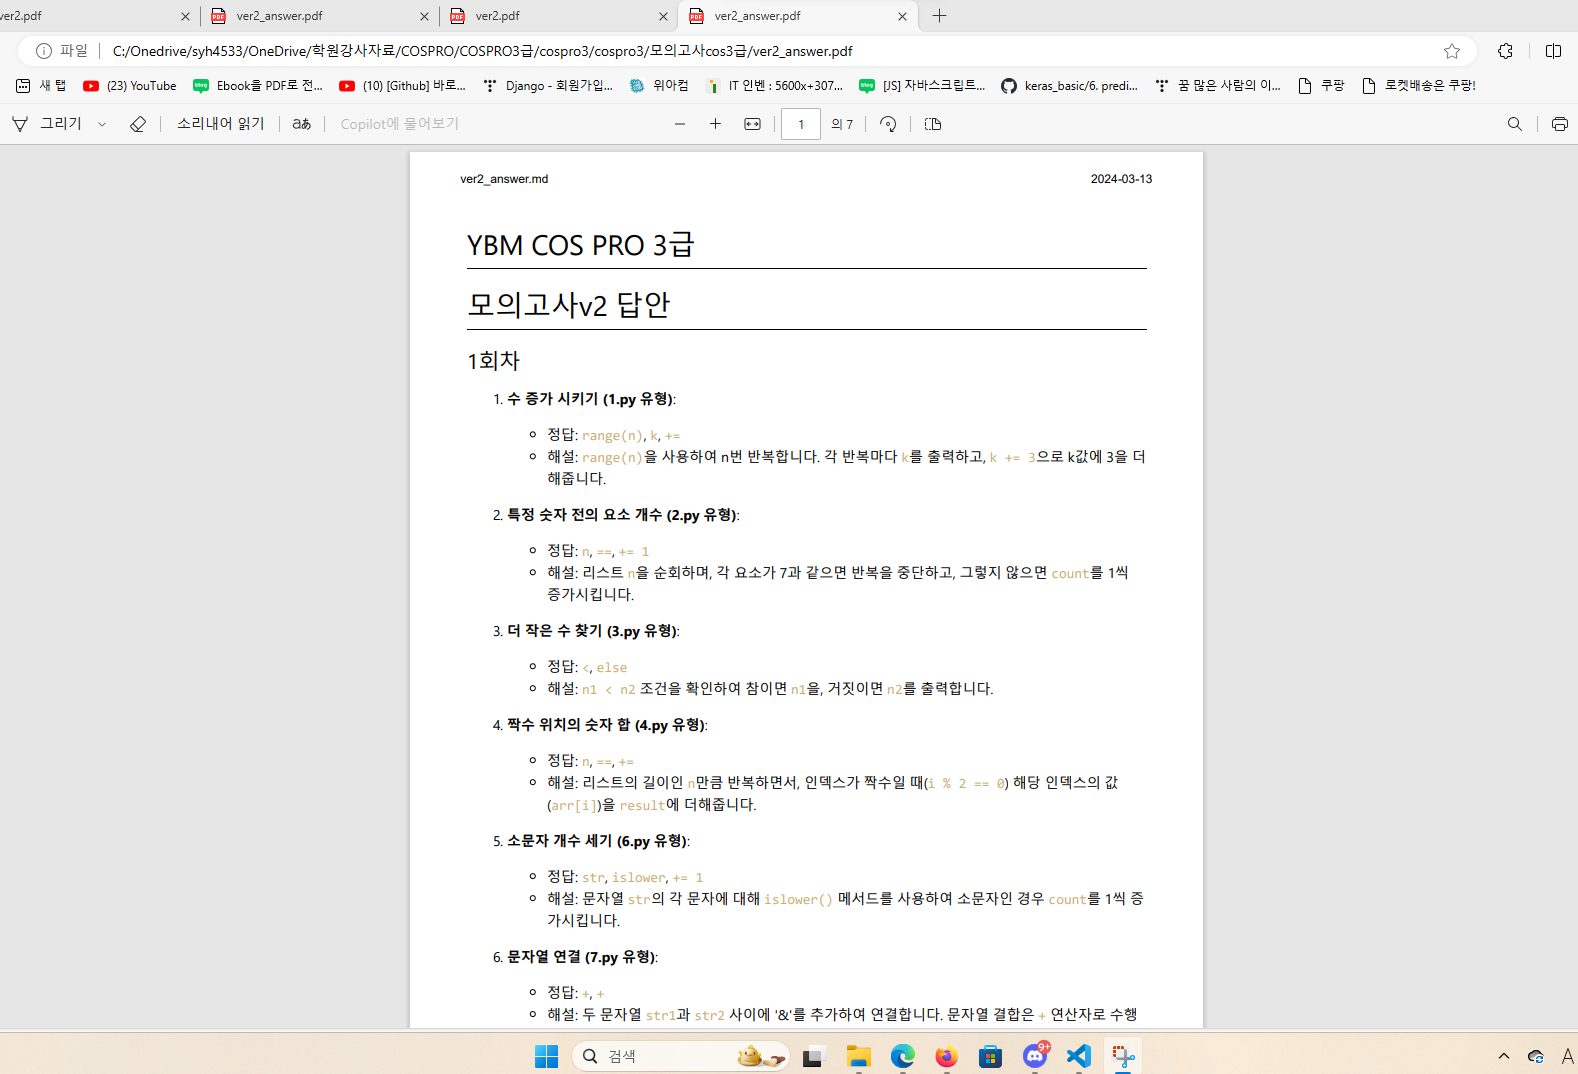Zoom in the PDF with plus button
The height and width of the screenshot is (1074, 1578).
[715, 124]
